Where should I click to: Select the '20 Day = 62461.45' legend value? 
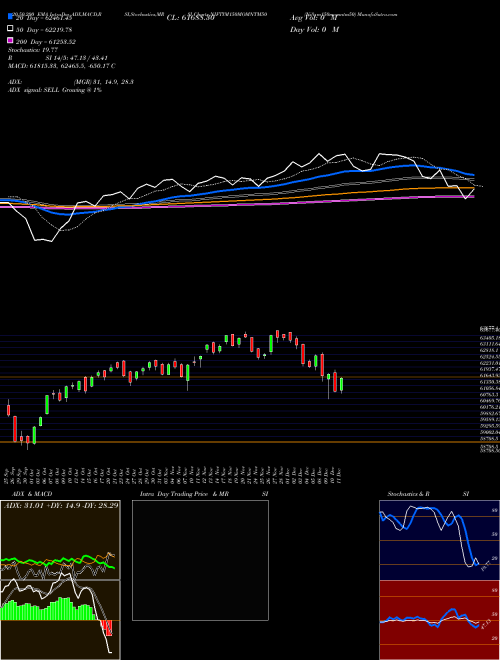pyautogui.click(x=44, y=18)
